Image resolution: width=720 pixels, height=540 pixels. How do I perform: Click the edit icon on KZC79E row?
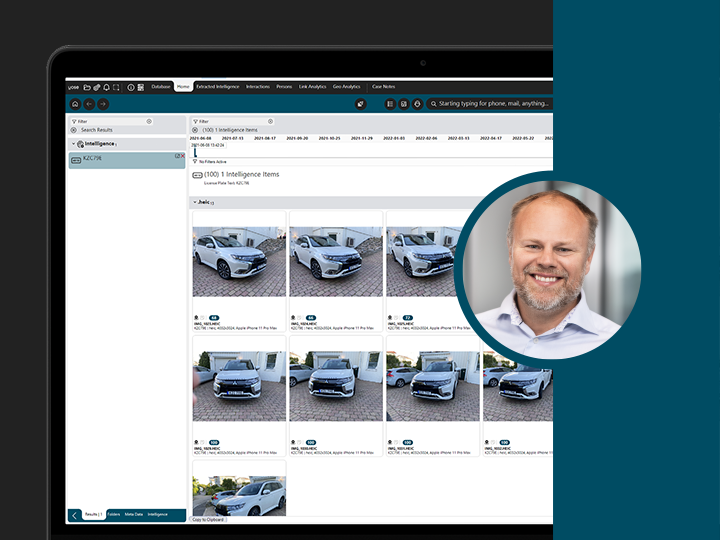click(177, 156)
